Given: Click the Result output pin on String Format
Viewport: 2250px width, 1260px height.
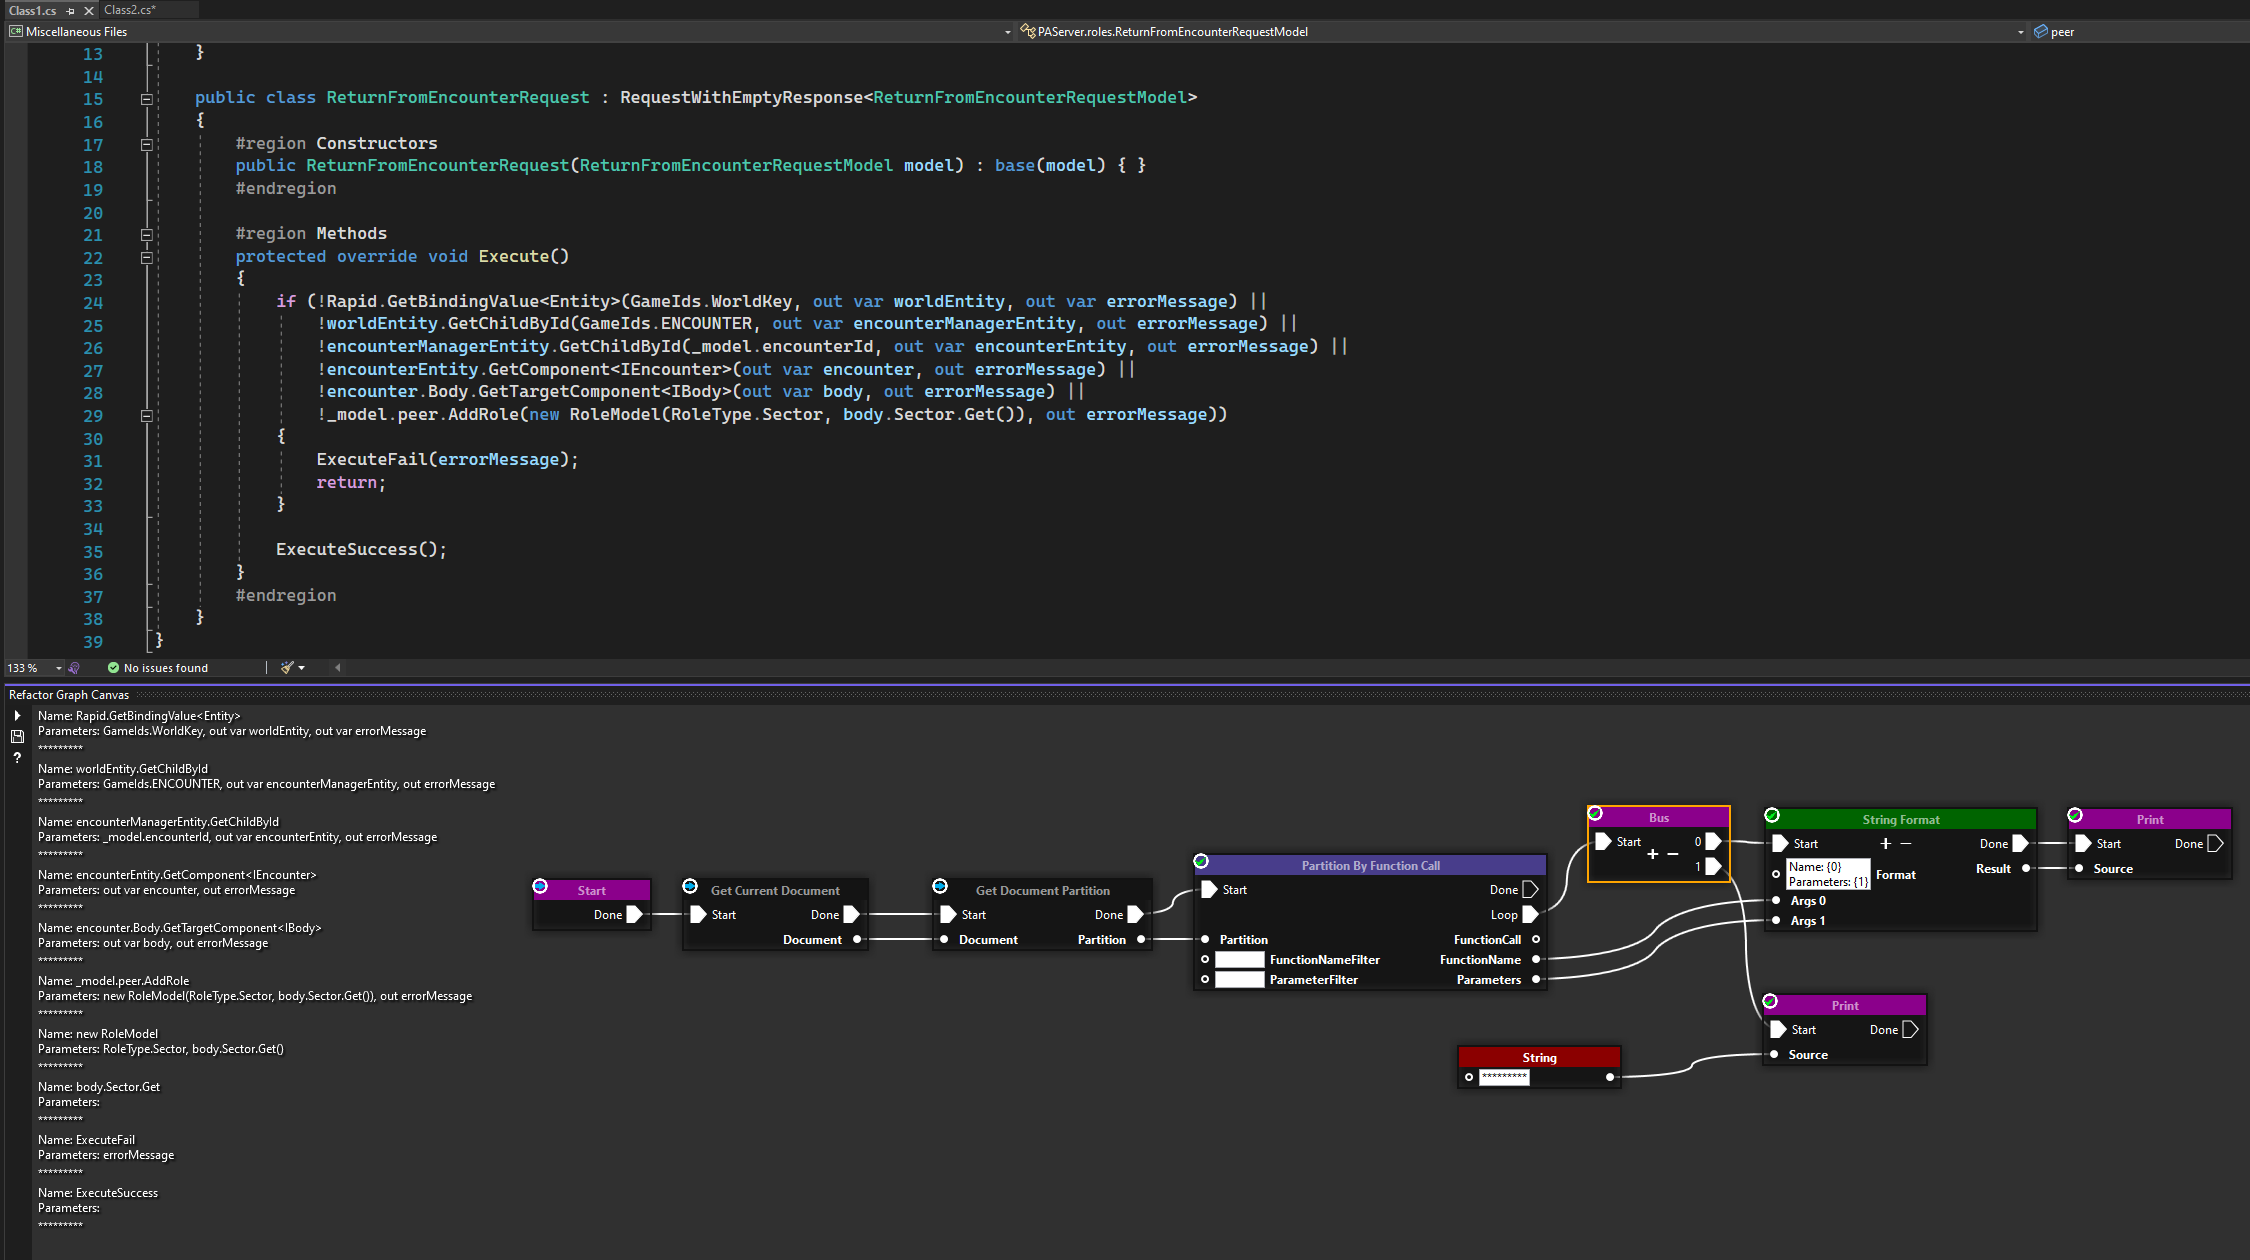Looking at the screenshot, I should (2026, 869).
